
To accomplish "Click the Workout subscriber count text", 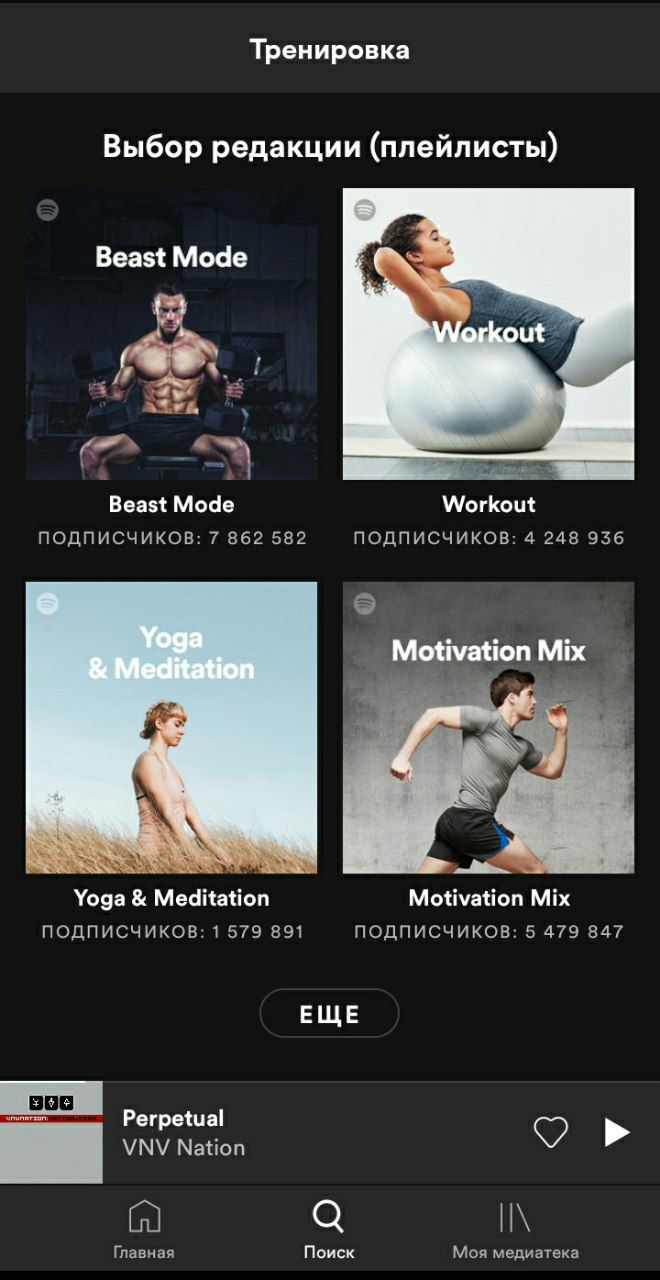I will (489, 538).
